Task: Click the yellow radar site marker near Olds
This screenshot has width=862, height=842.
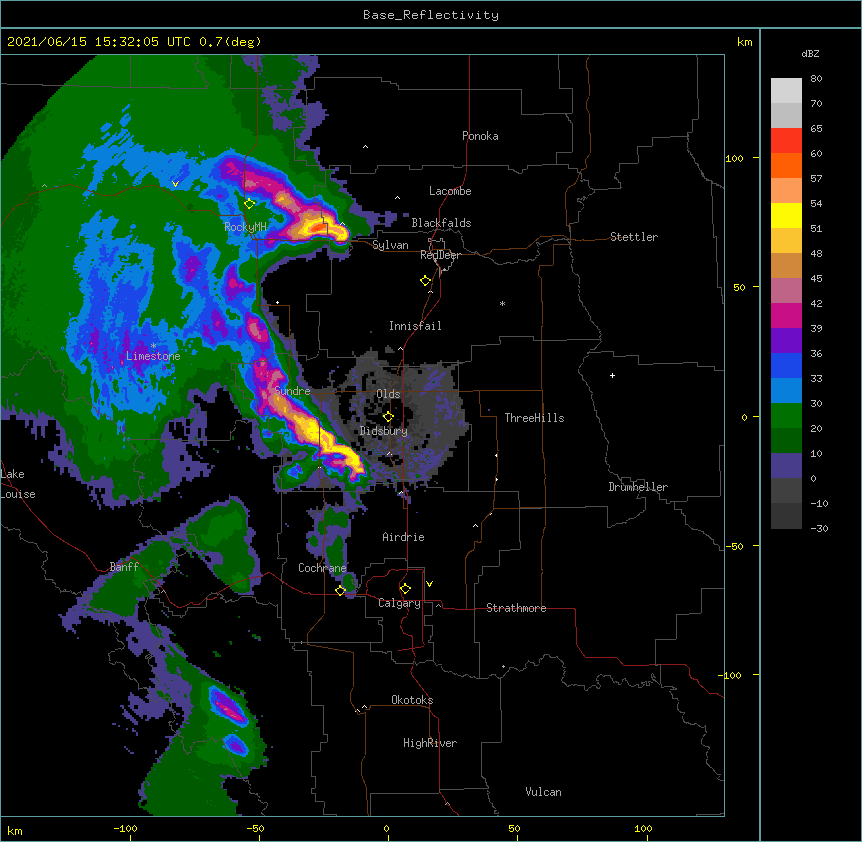Action: click(388, 417)
